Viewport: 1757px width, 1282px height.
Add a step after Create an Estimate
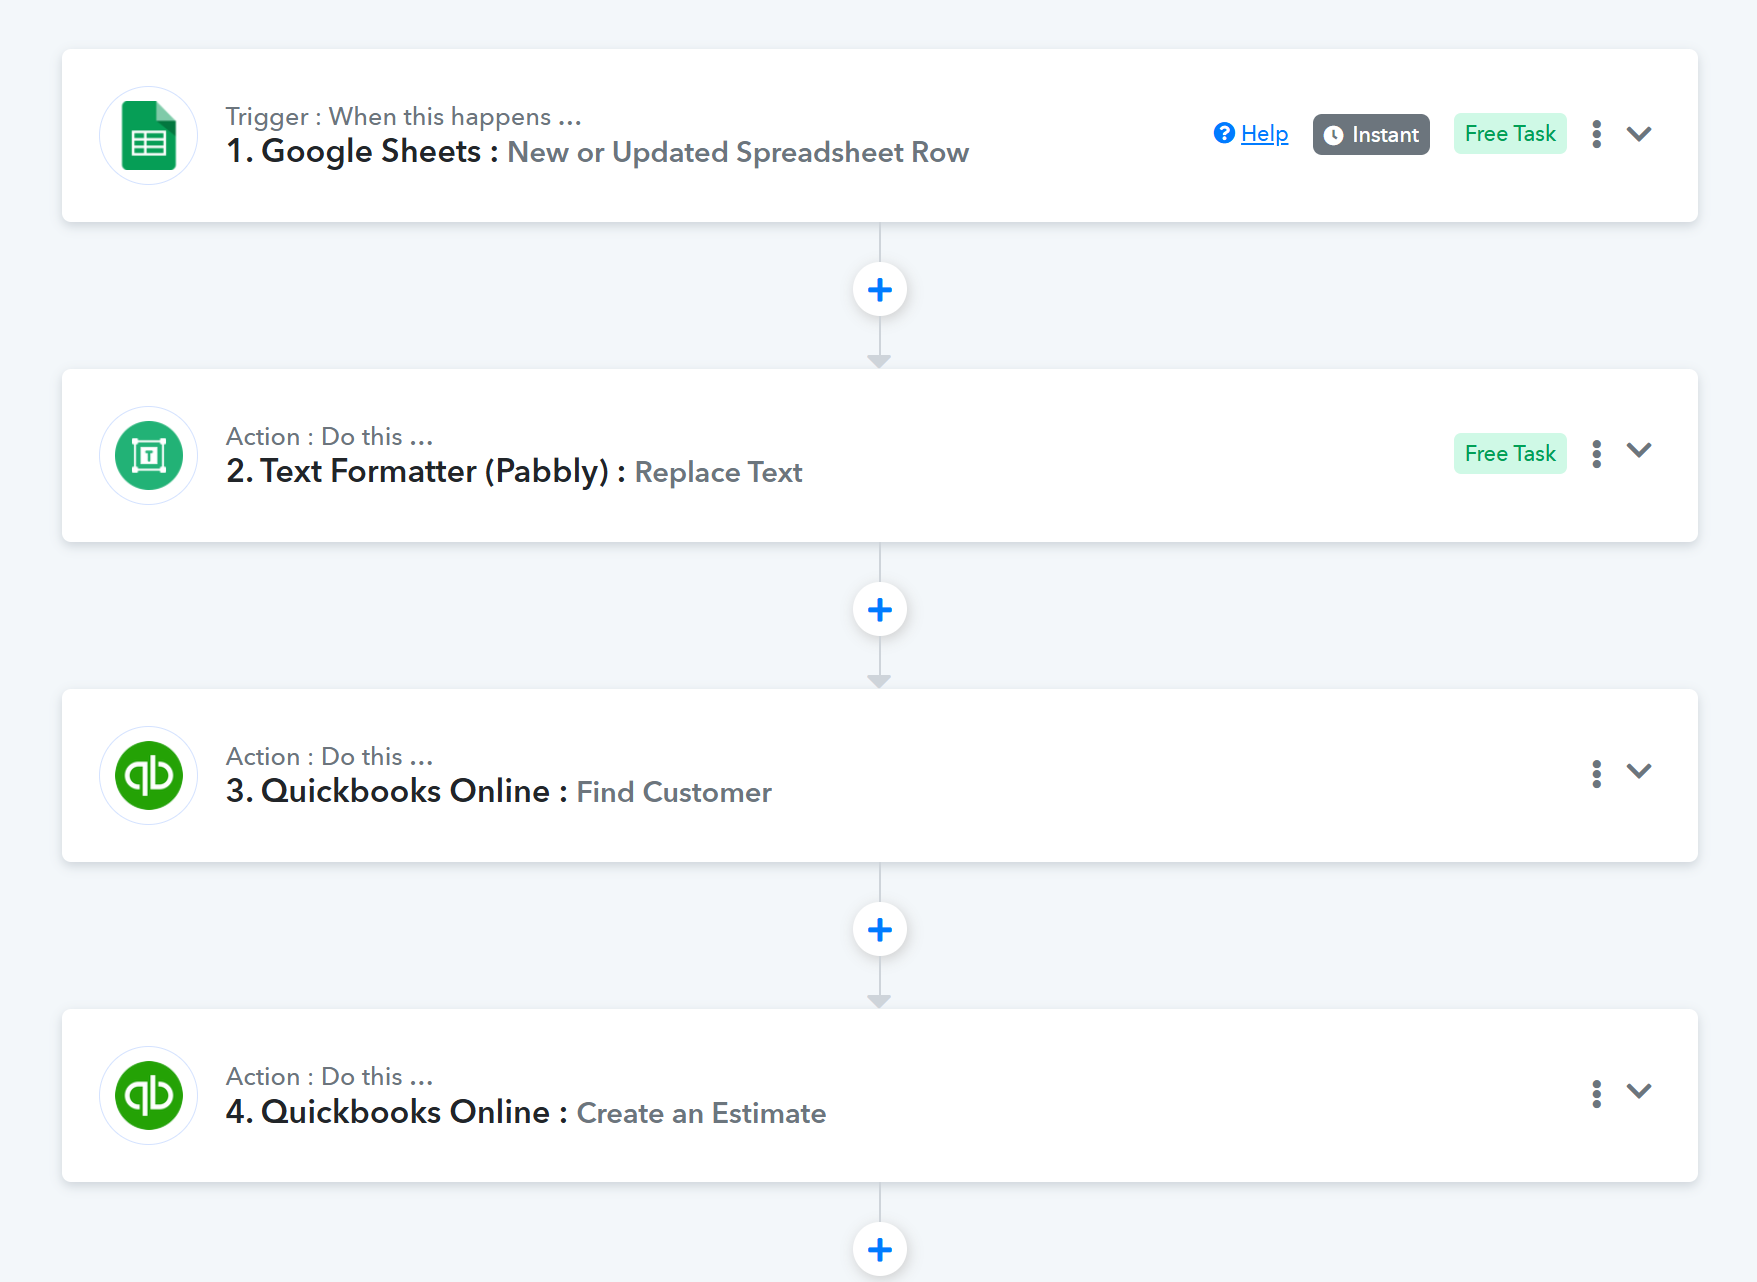(880, 1250)
